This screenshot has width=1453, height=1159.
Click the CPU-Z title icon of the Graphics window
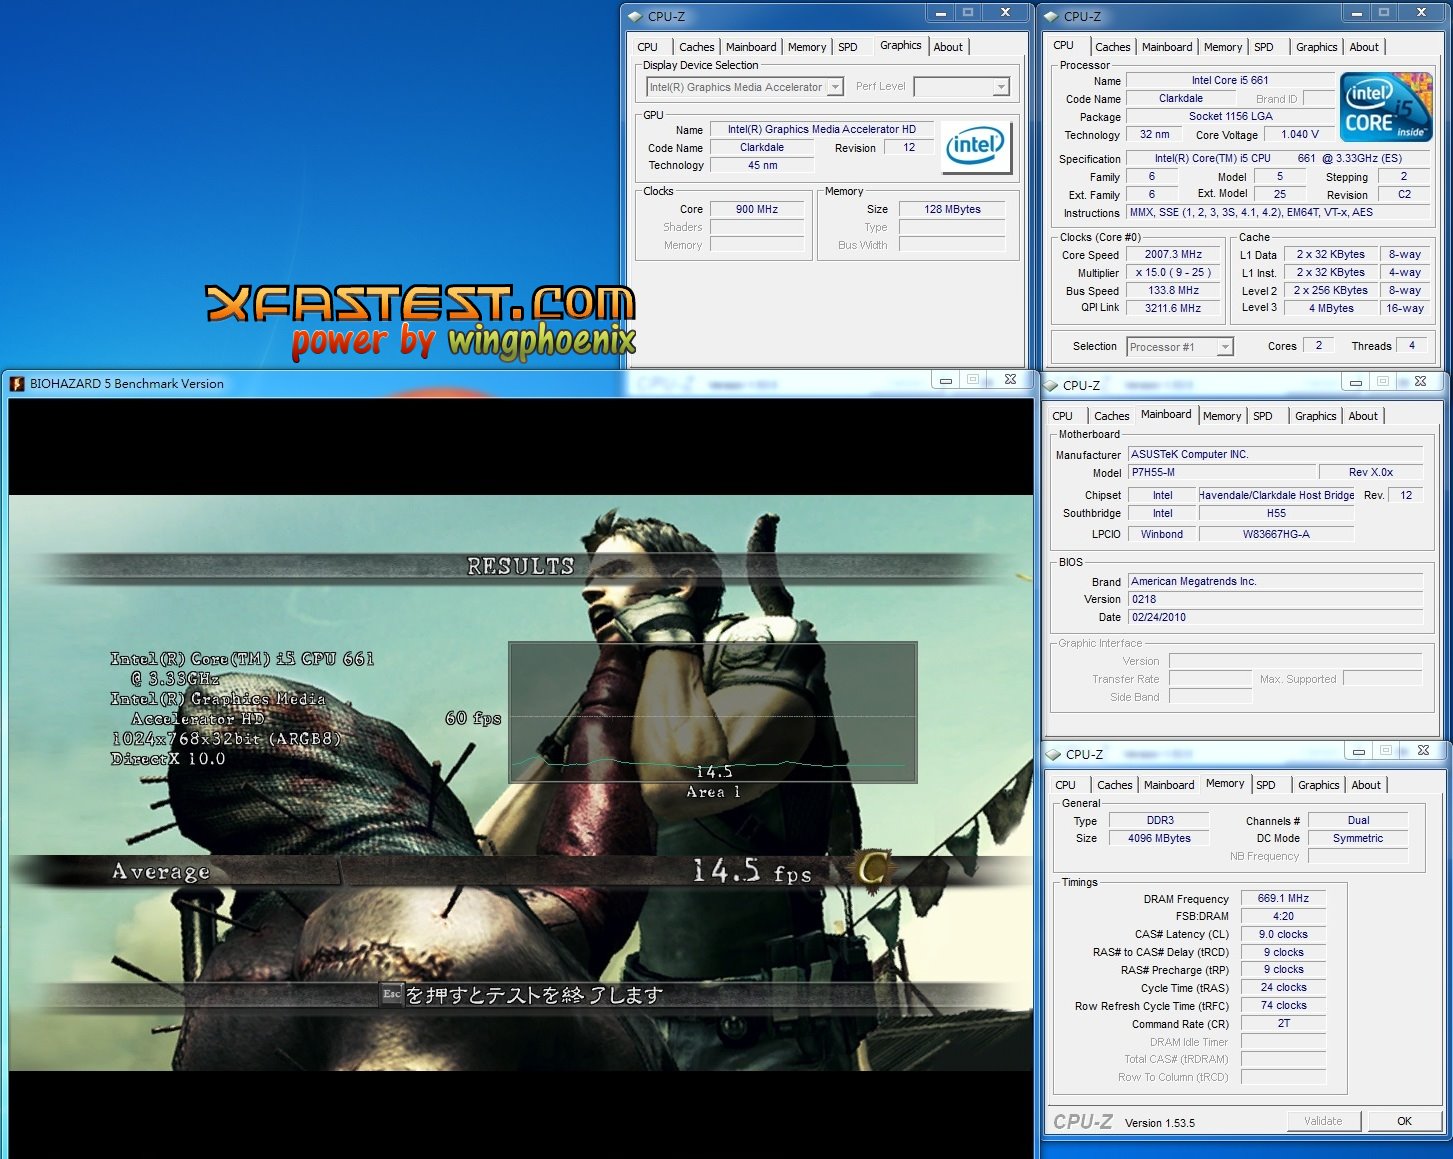coord(635,16)
